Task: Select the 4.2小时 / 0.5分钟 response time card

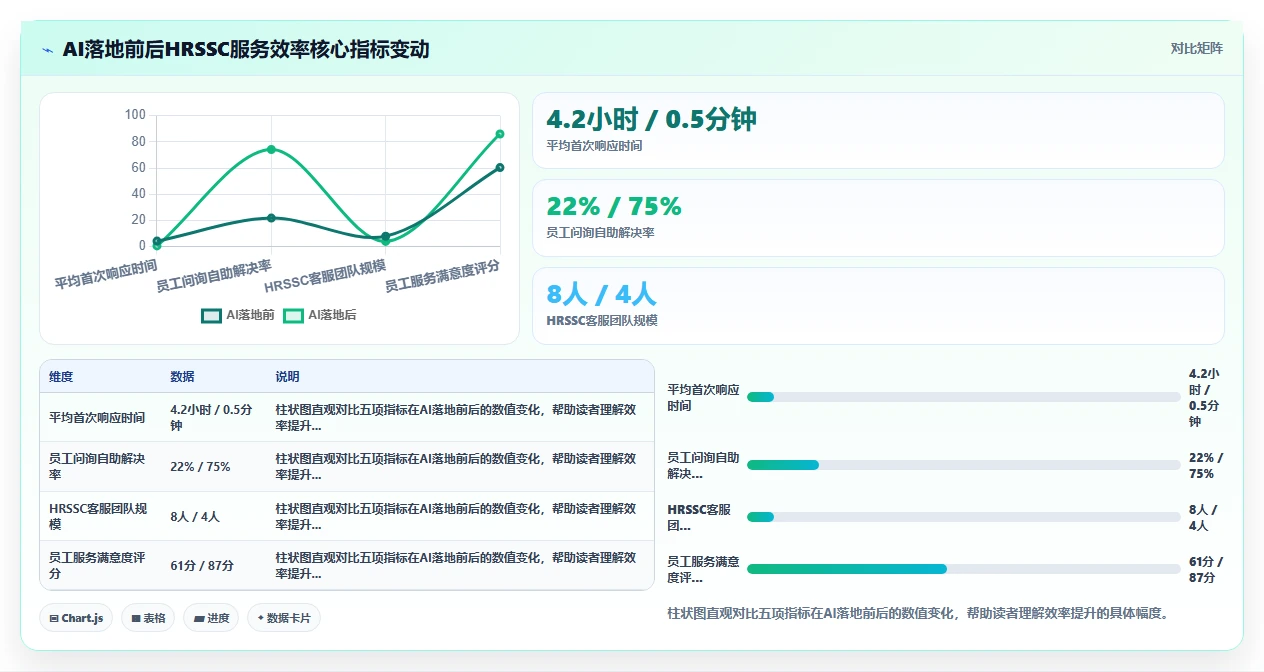Action: (x=878, y=130)
